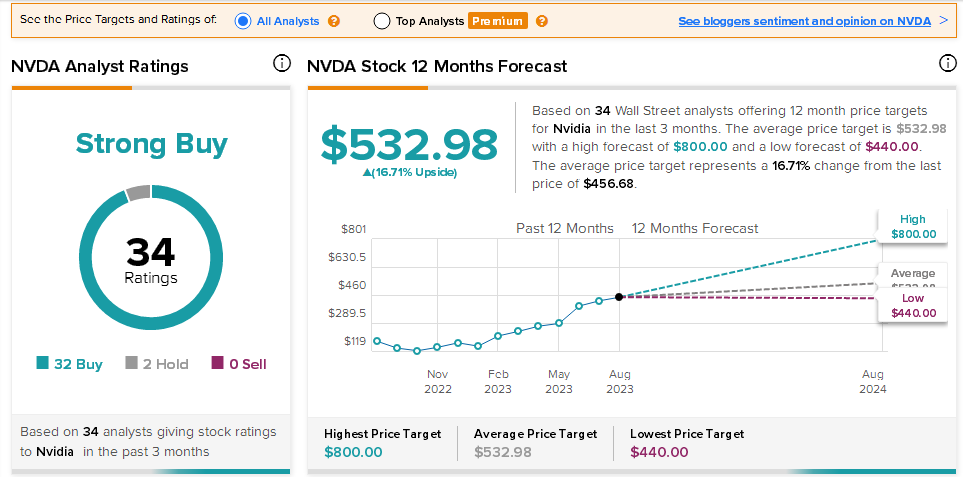Click the Low $440.00 forecast label
The image size is (963, 477).
point(913,306)
